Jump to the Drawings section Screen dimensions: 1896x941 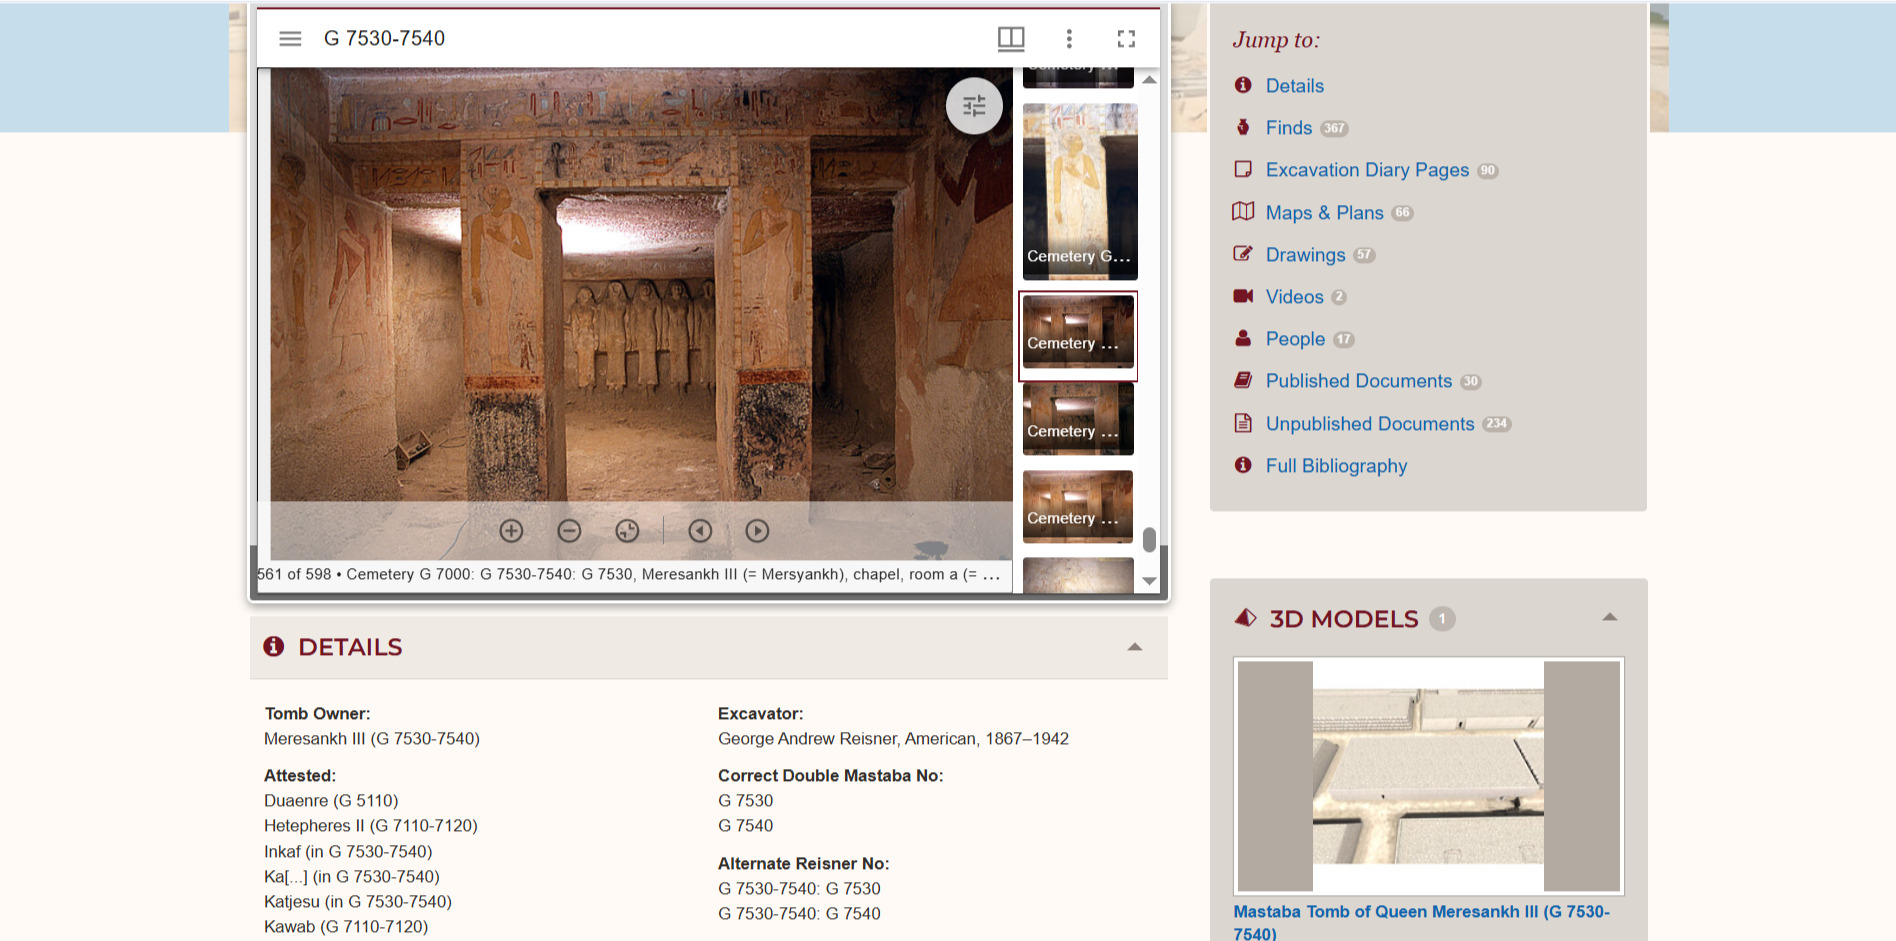1305,255
